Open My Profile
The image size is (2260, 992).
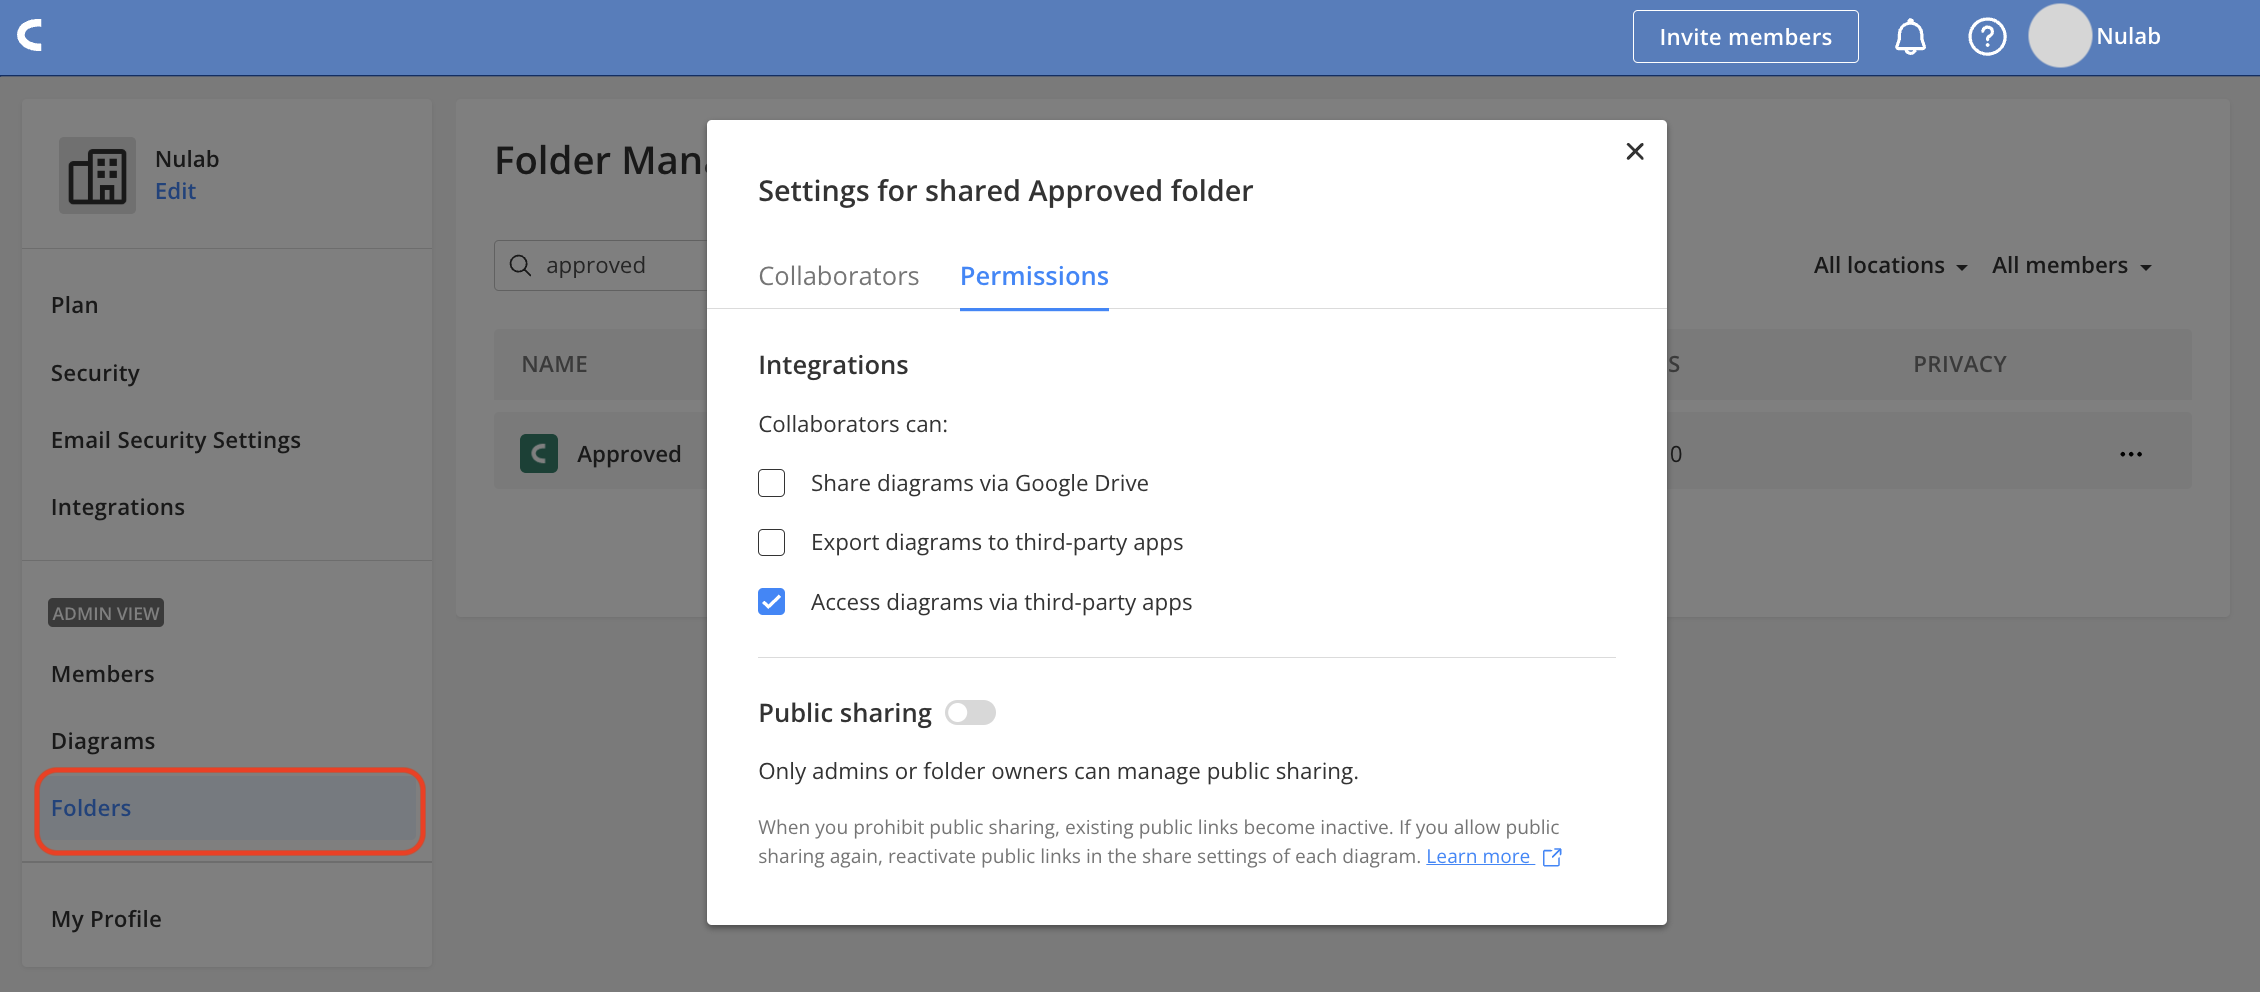106,919
